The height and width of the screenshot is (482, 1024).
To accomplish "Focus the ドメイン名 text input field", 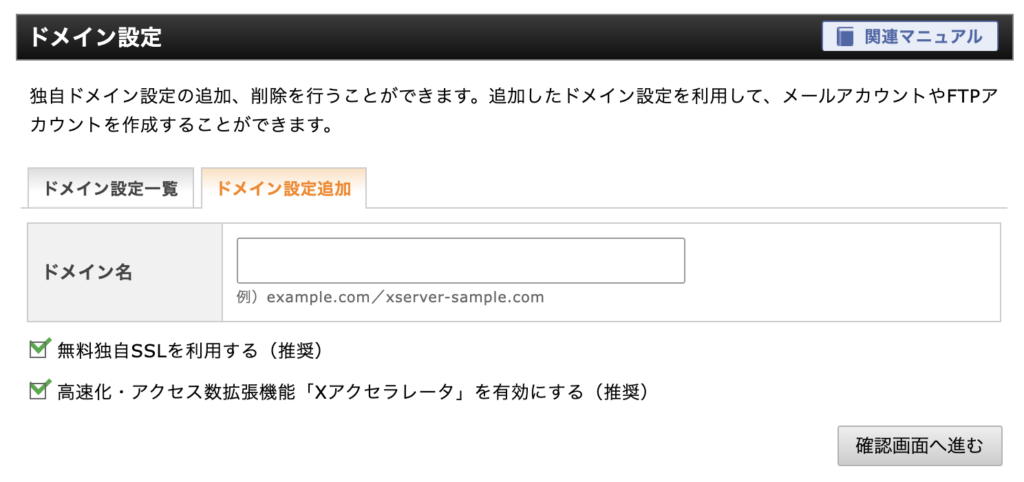I will 461,261.
